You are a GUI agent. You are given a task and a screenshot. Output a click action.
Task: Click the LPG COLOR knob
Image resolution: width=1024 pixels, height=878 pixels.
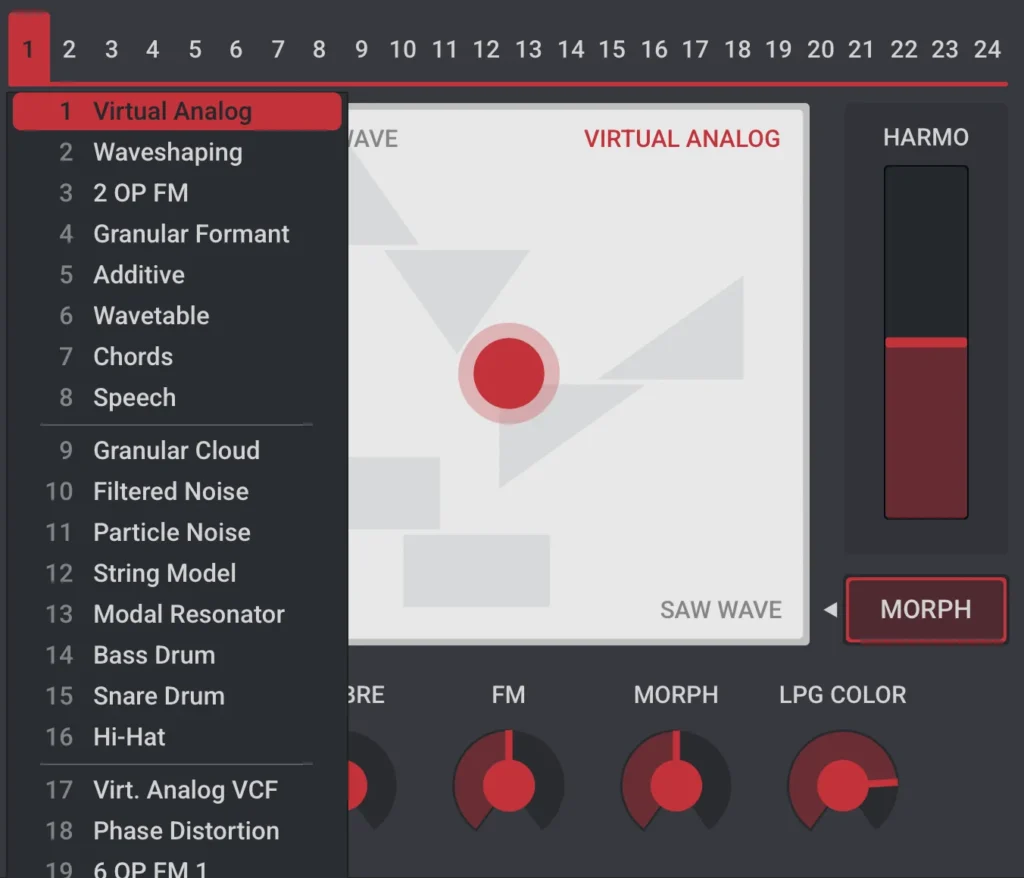[843, 782]
